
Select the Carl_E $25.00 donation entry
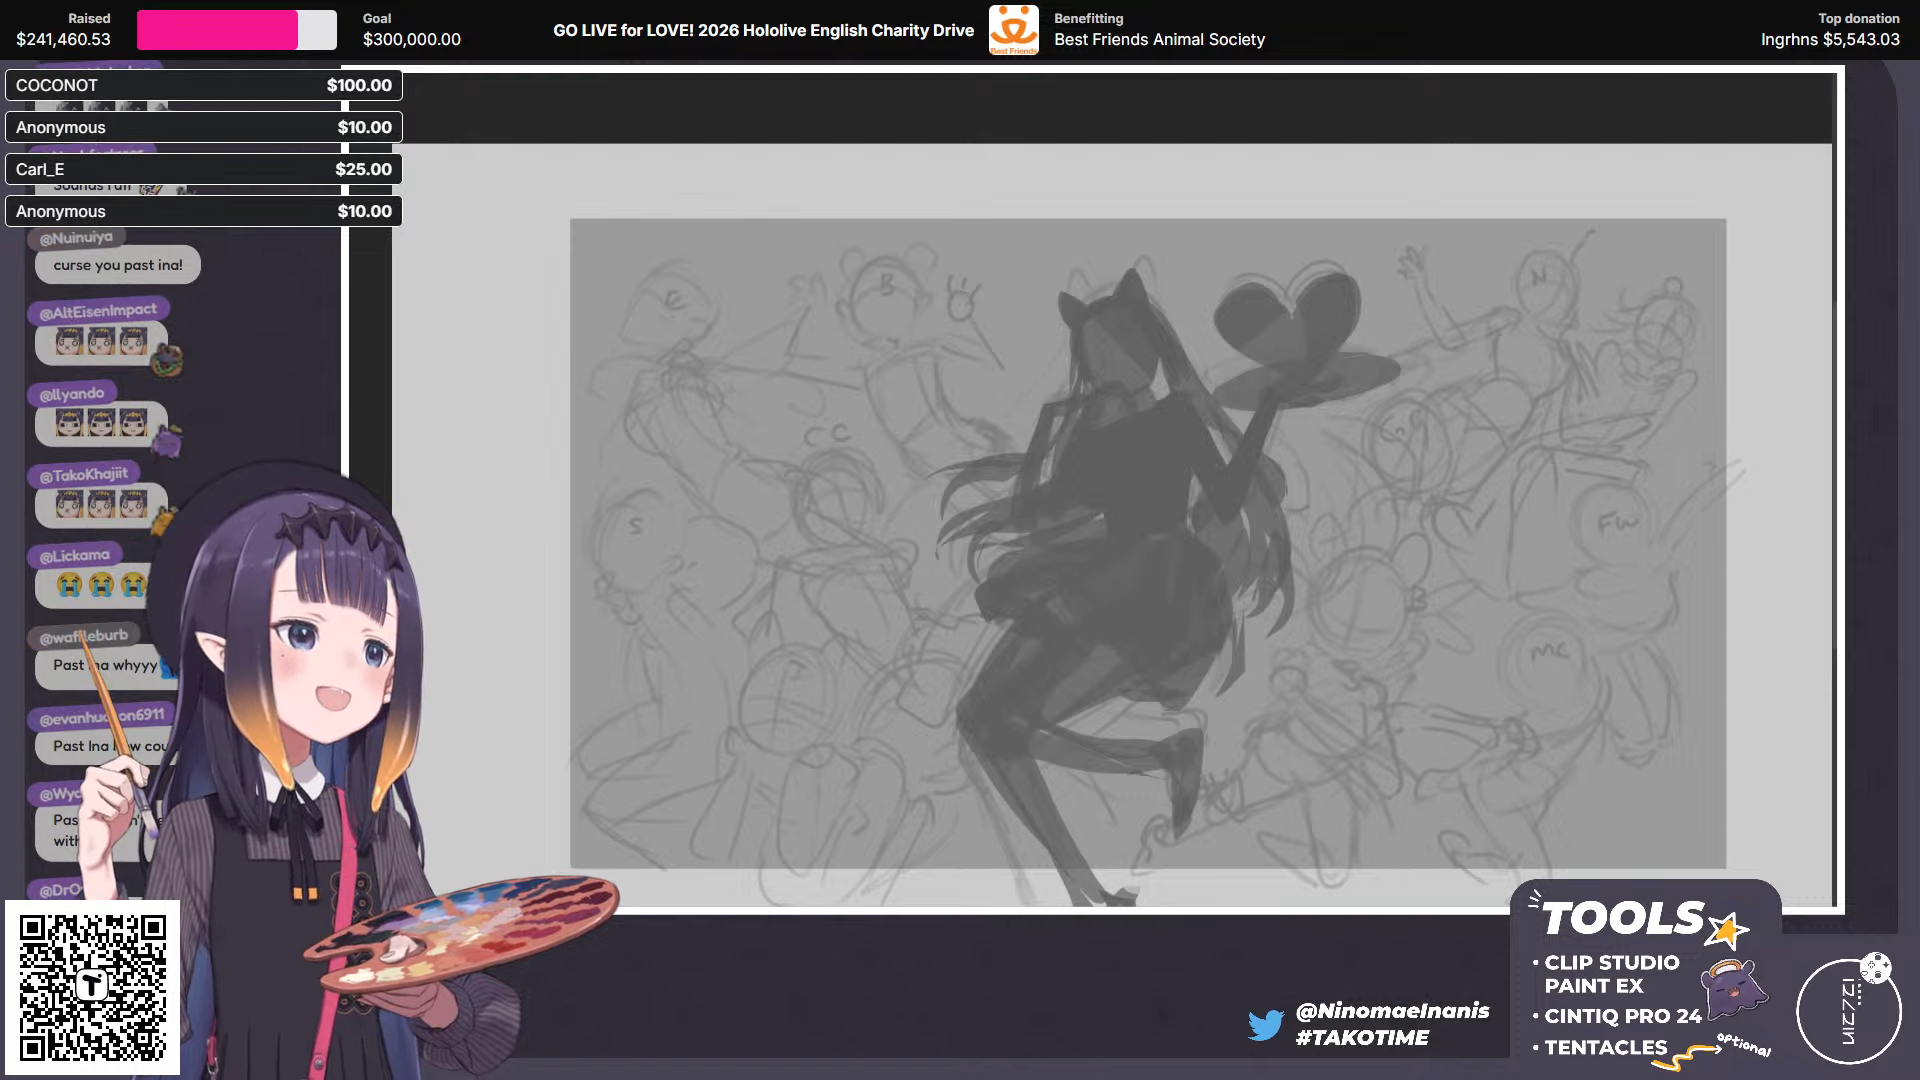203,169
